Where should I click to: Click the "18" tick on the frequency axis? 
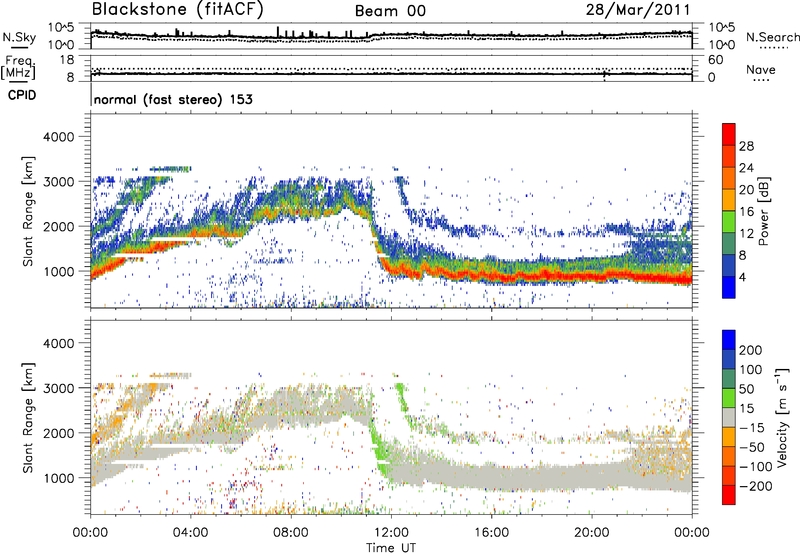coord(67,60)
